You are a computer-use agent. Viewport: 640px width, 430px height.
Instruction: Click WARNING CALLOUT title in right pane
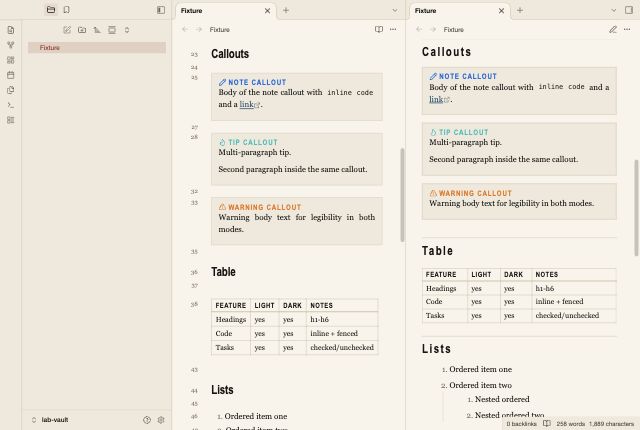coord(475,193)
